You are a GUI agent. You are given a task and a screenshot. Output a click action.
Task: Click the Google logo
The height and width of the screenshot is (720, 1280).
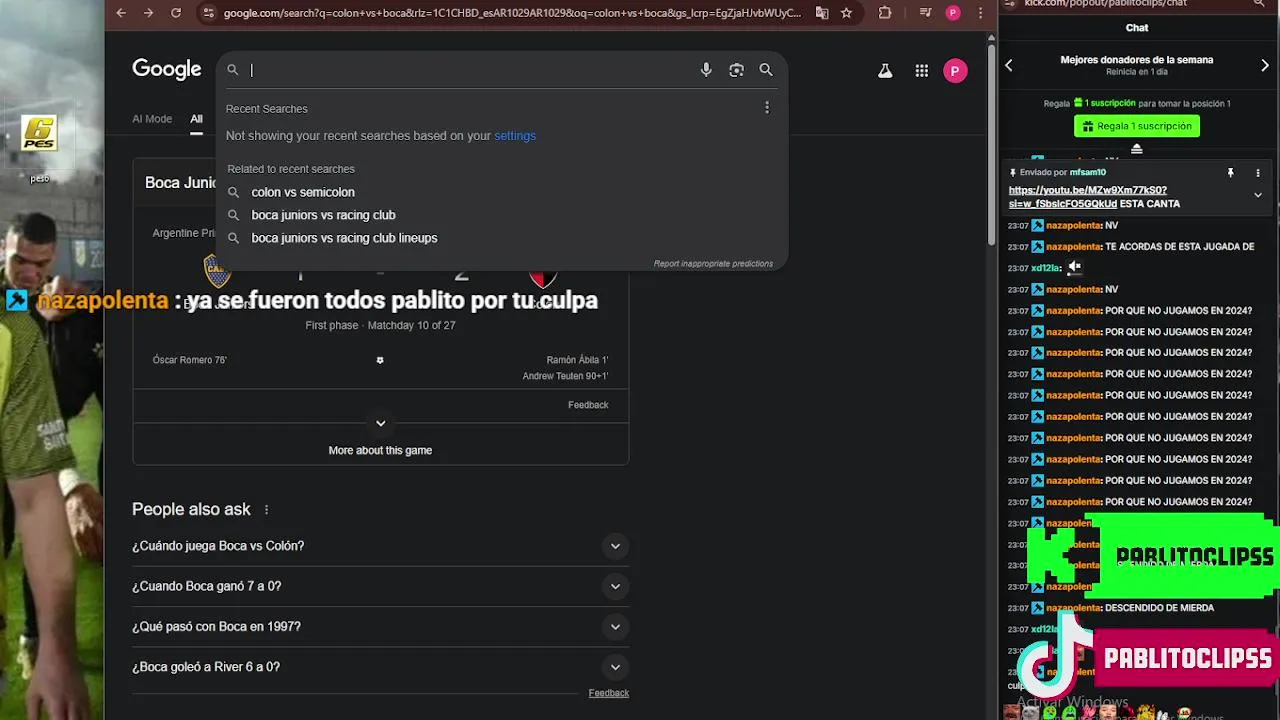click(167, 69)
